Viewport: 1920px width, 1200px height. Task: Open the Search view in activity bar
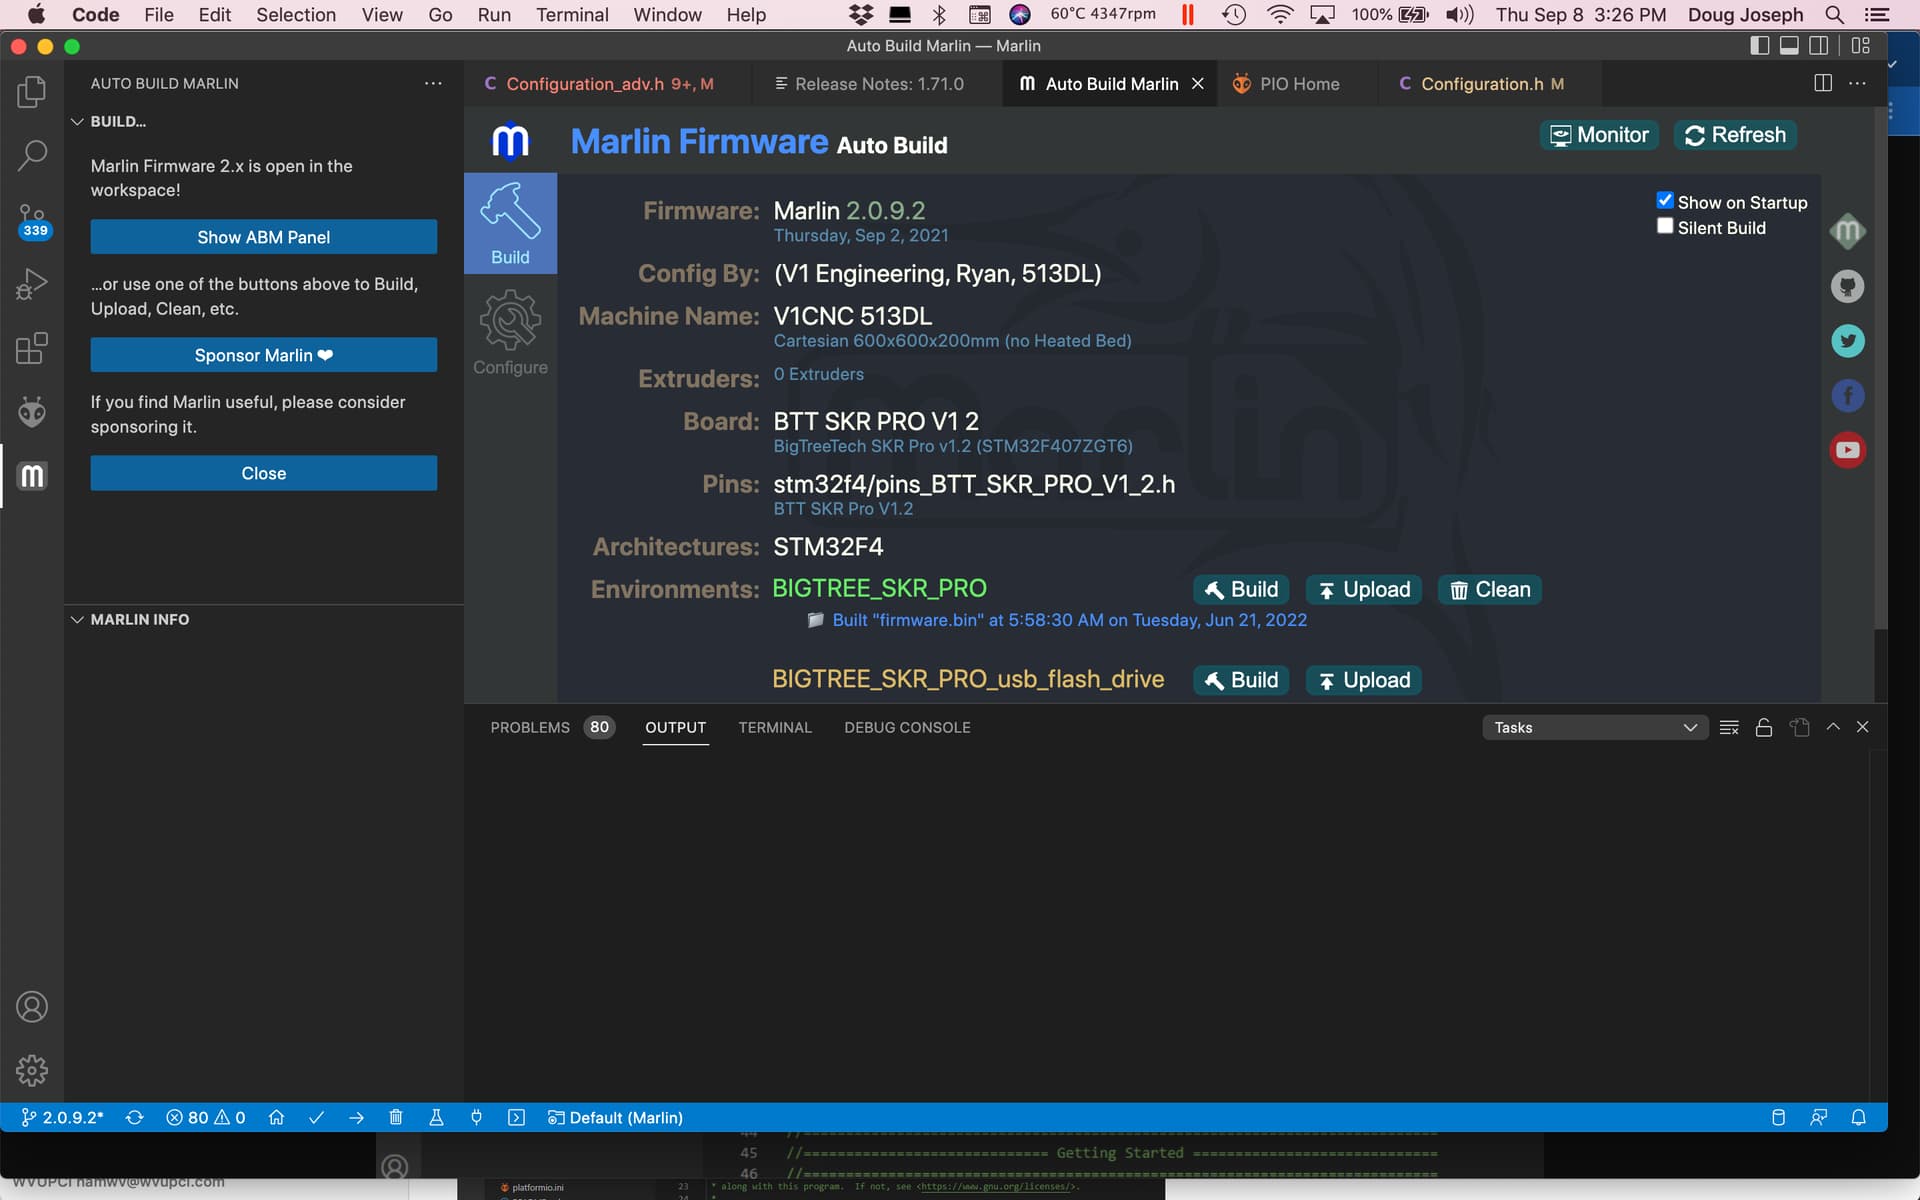coord(32,155)
